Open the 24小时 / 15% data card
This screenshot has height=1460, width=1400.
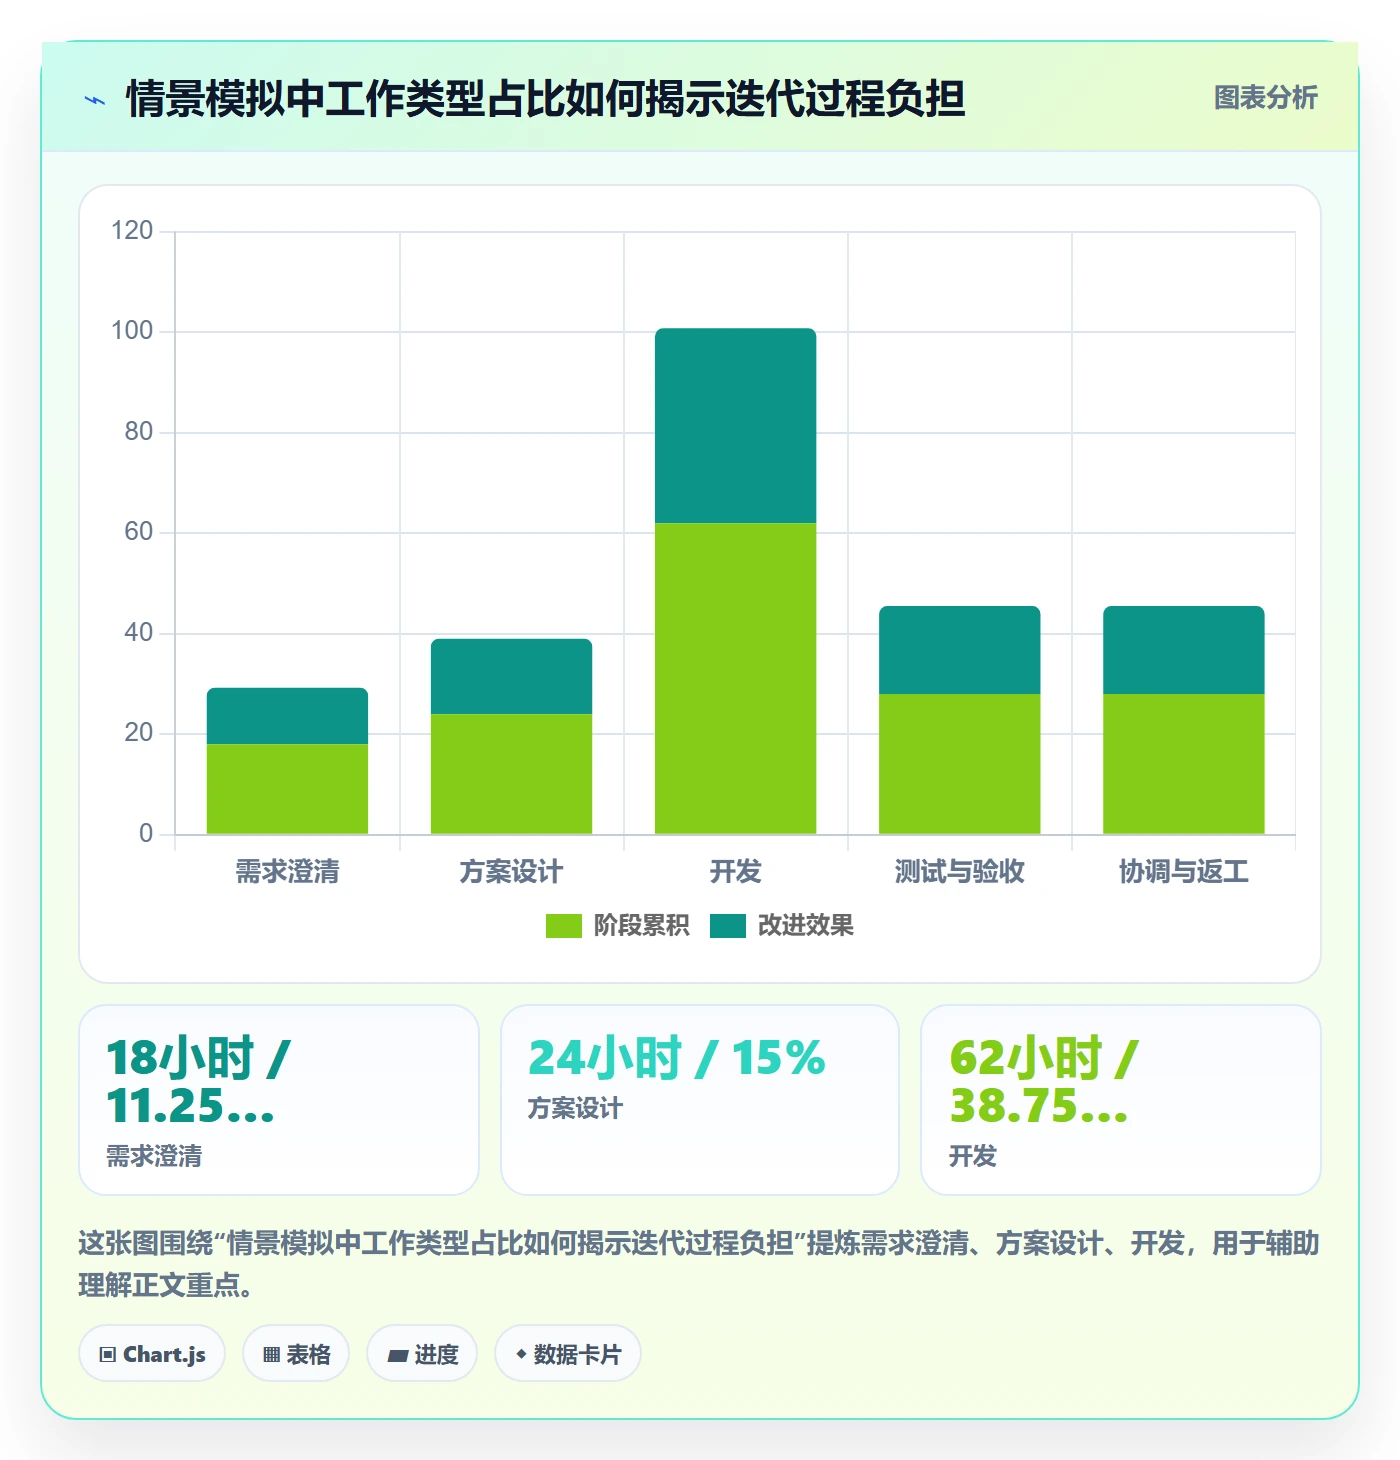click(700, 1100)
